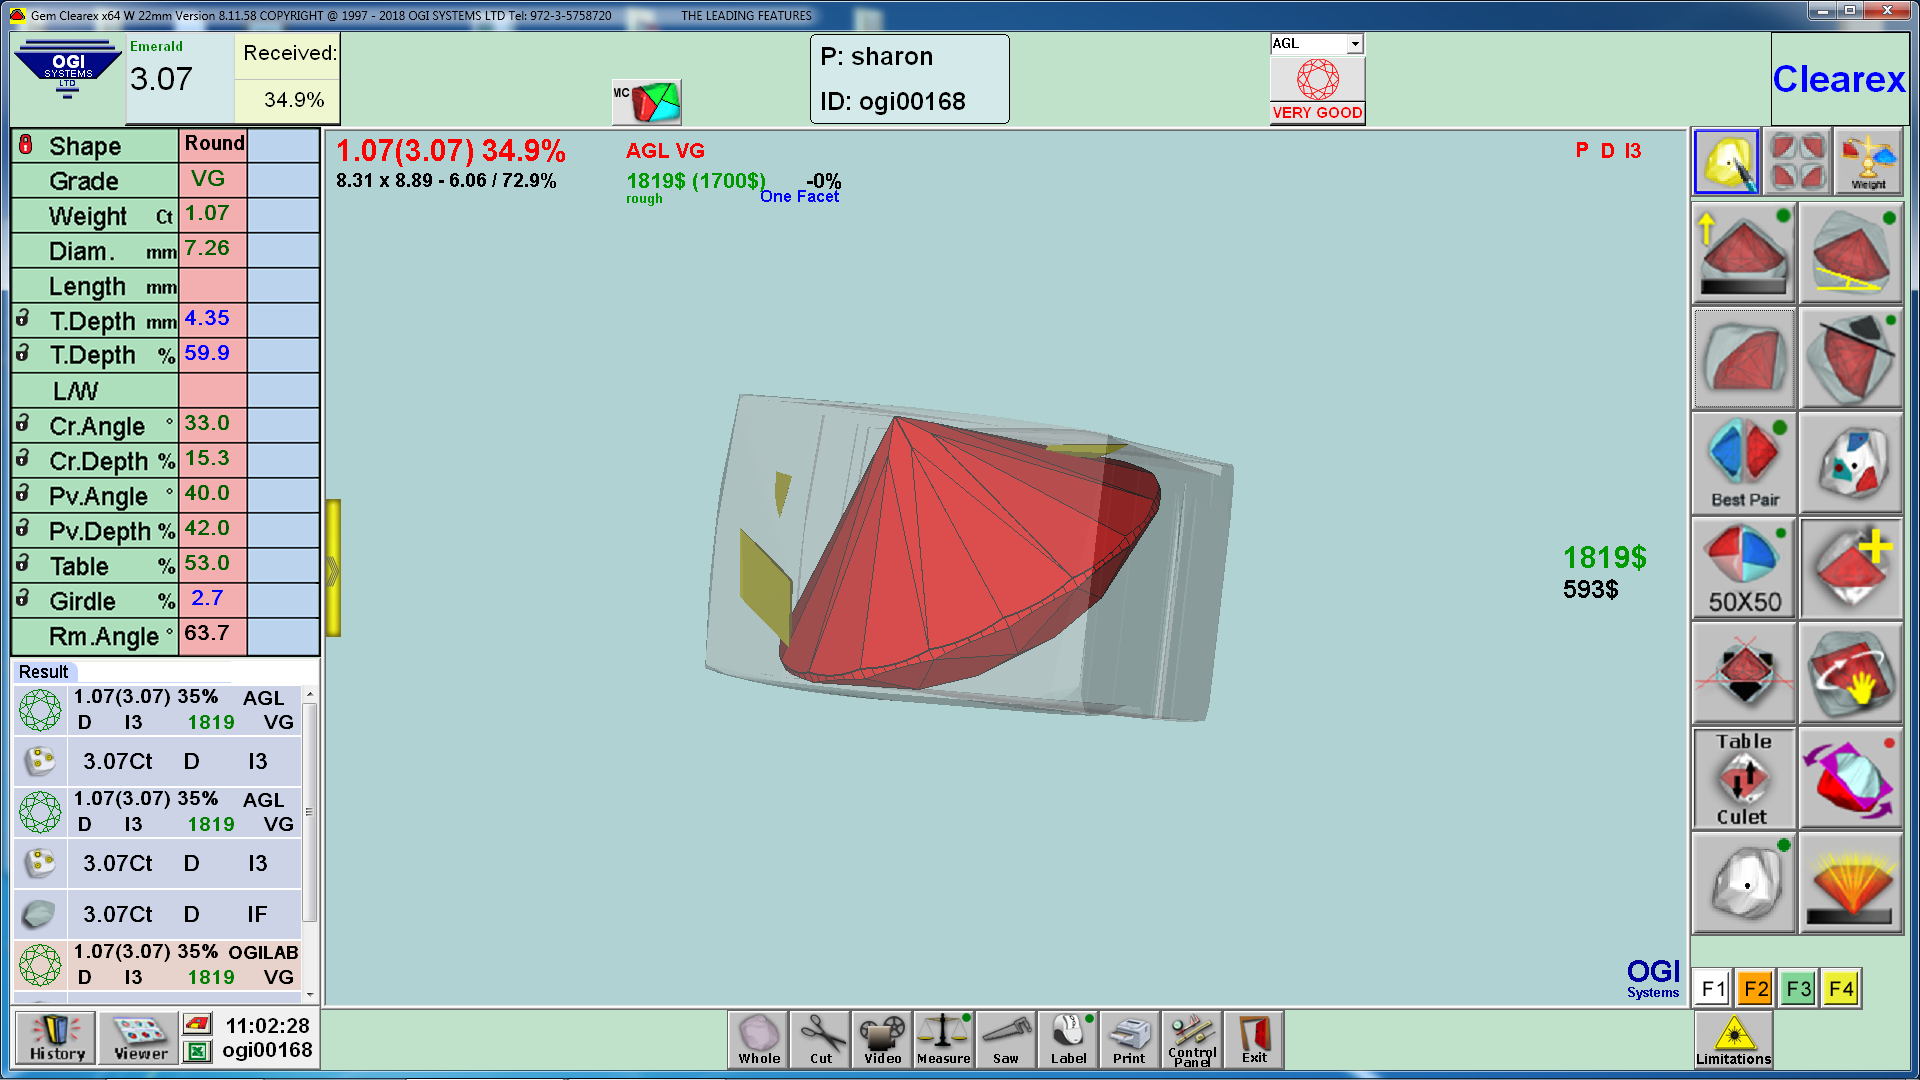
Task: Open the Control Panel
Action: [1191, 1040]
